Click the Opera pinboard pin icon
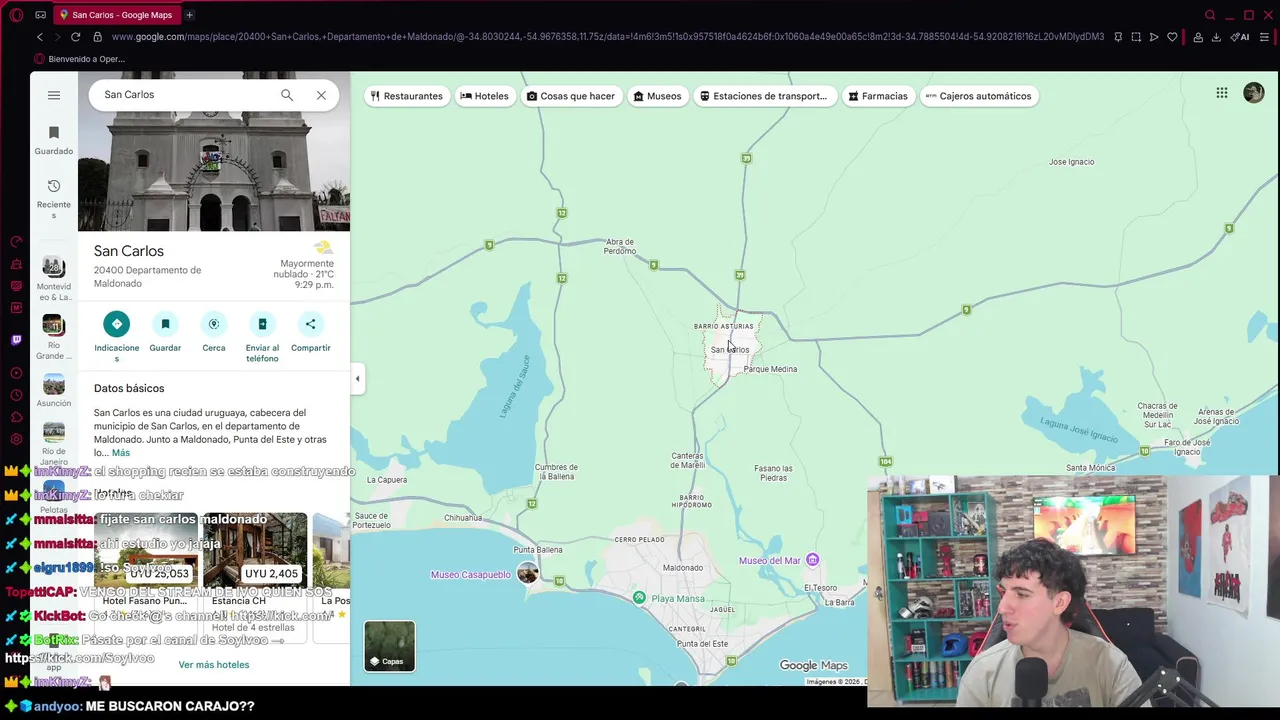 point(1118,37)
